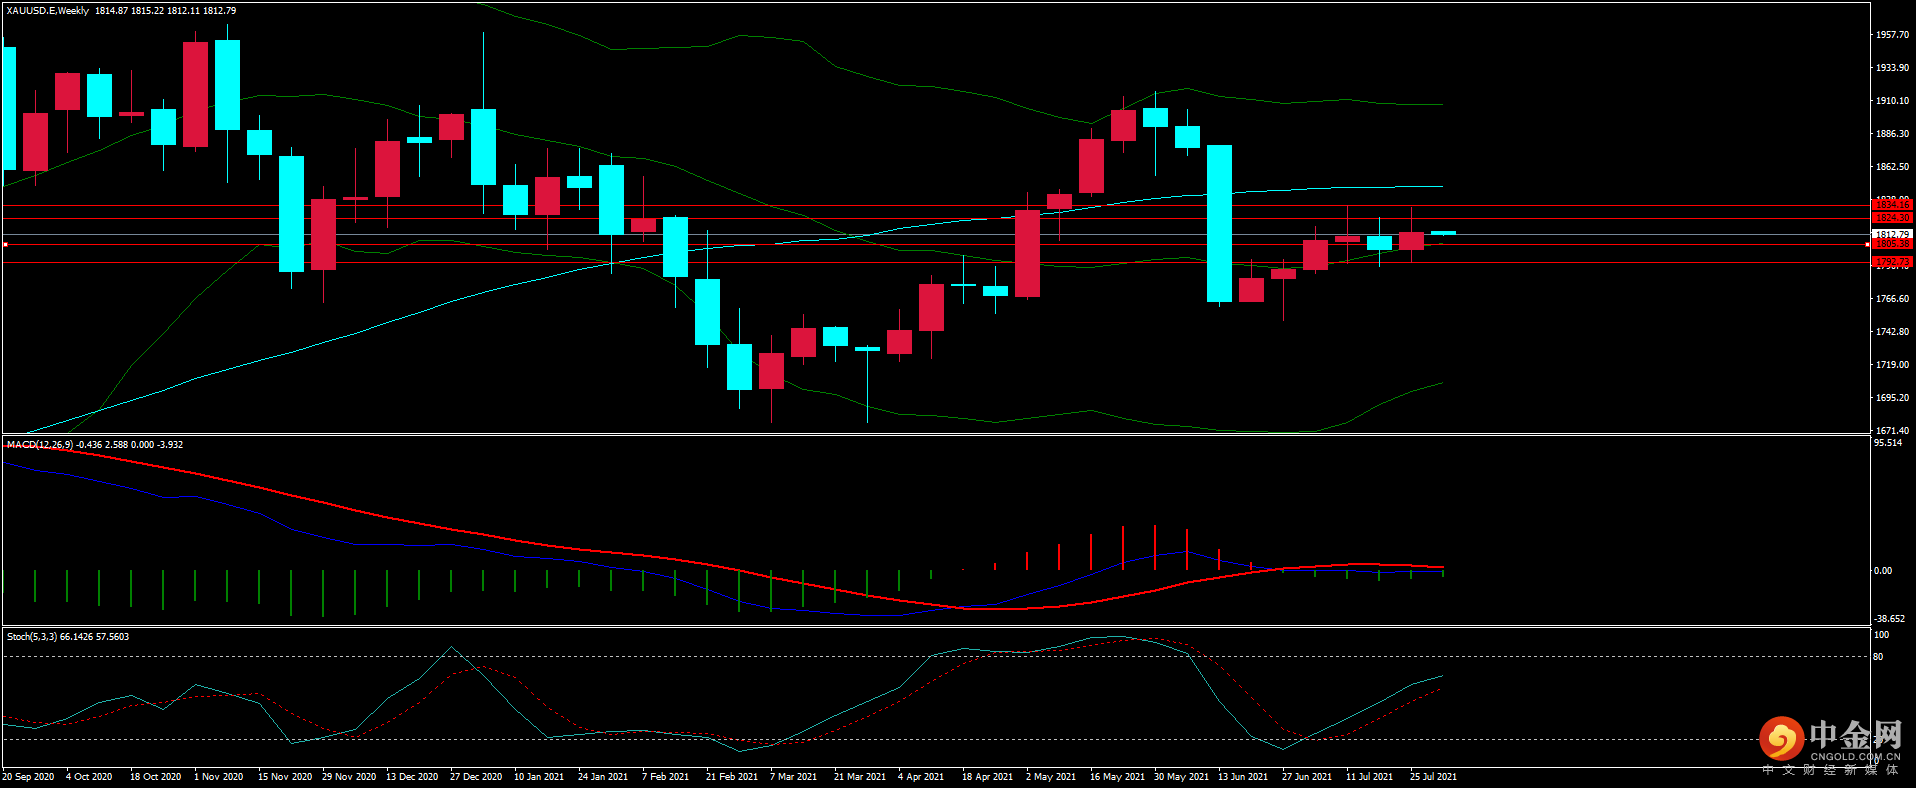This screenshot has height=788, width=1916.
Task: Click the 25 Jul 2021 date label
Action: 1434,777
